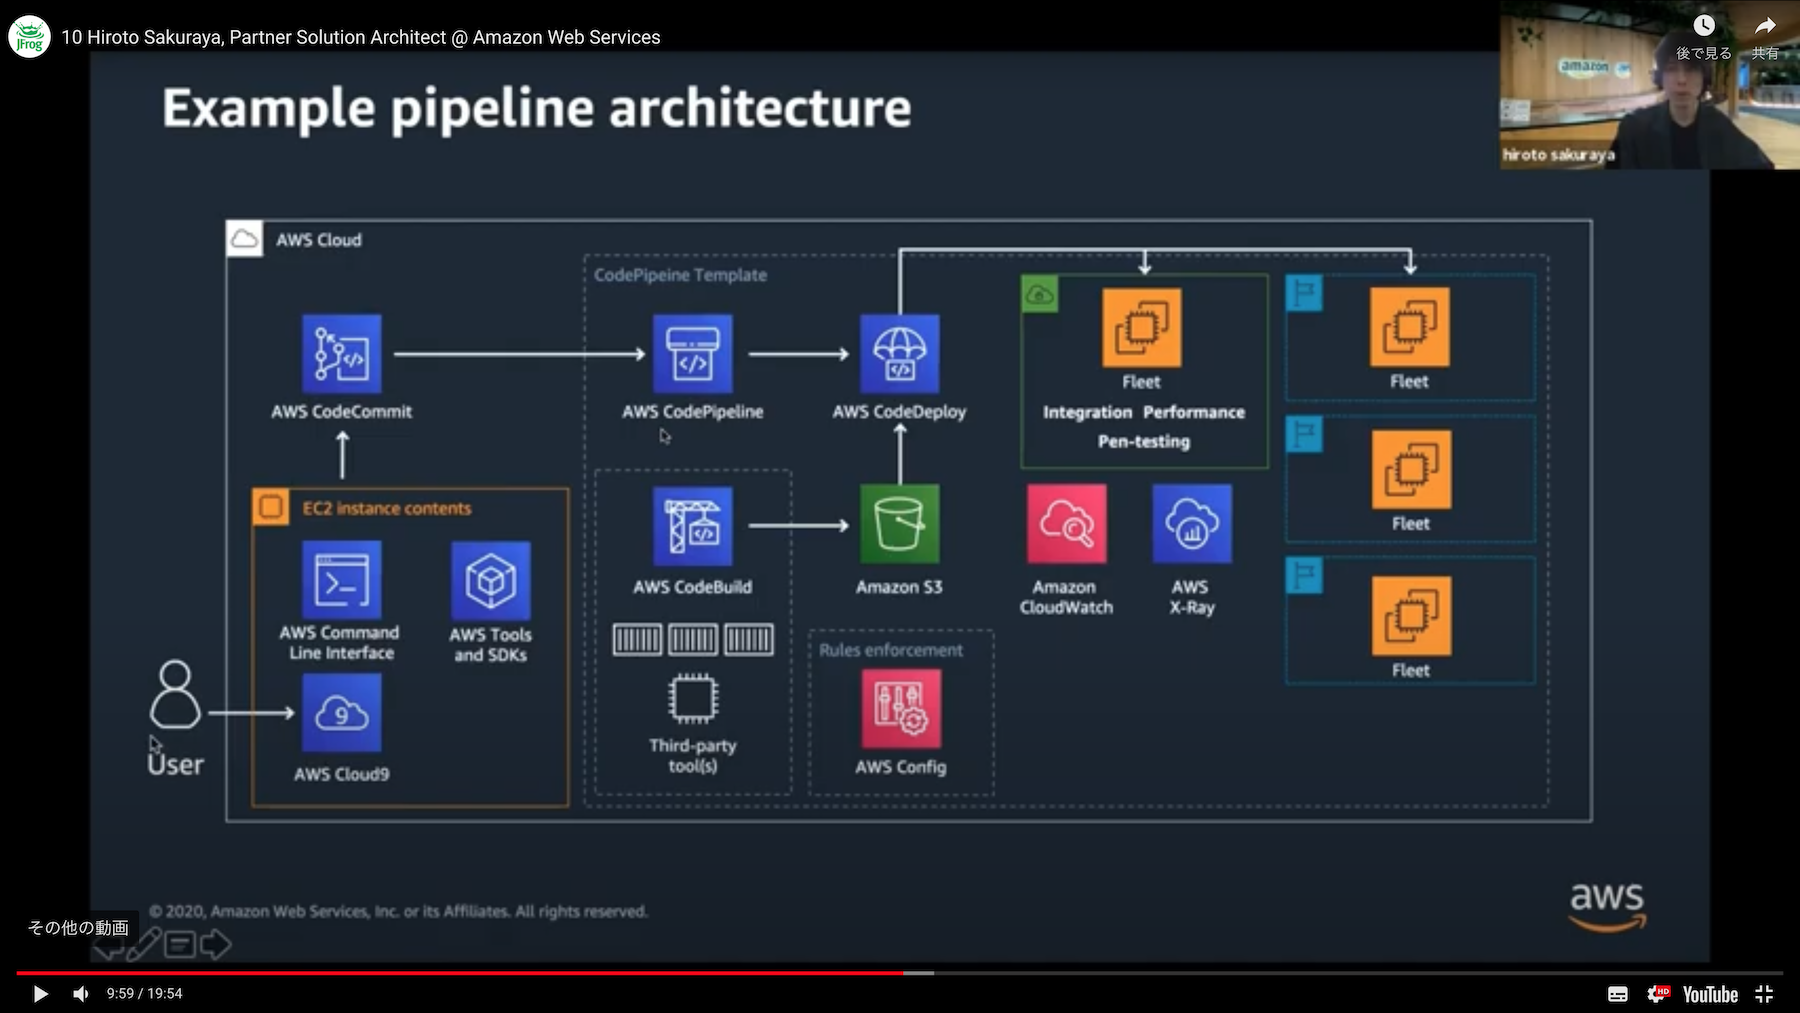The image size is (1800, 1013).
Task: Open the player settings gear
Action: [x=1658, y=994]
